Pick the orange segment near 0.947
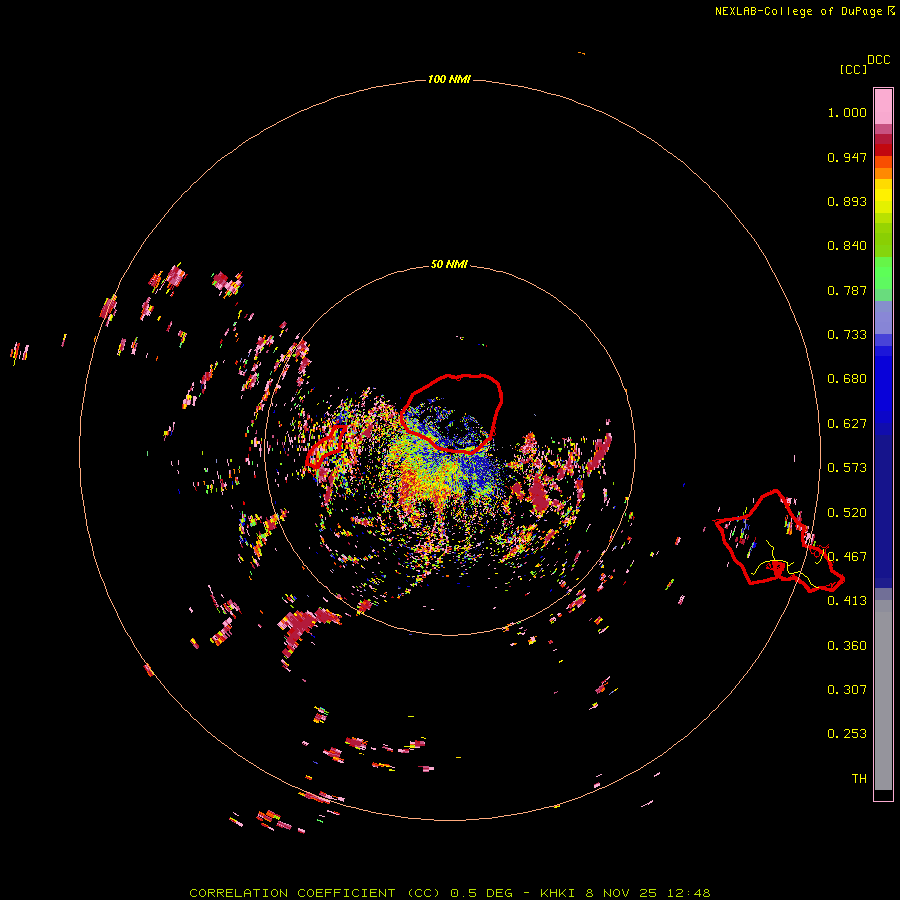This screenshot has height=900, width=900. tap(883, 168)
